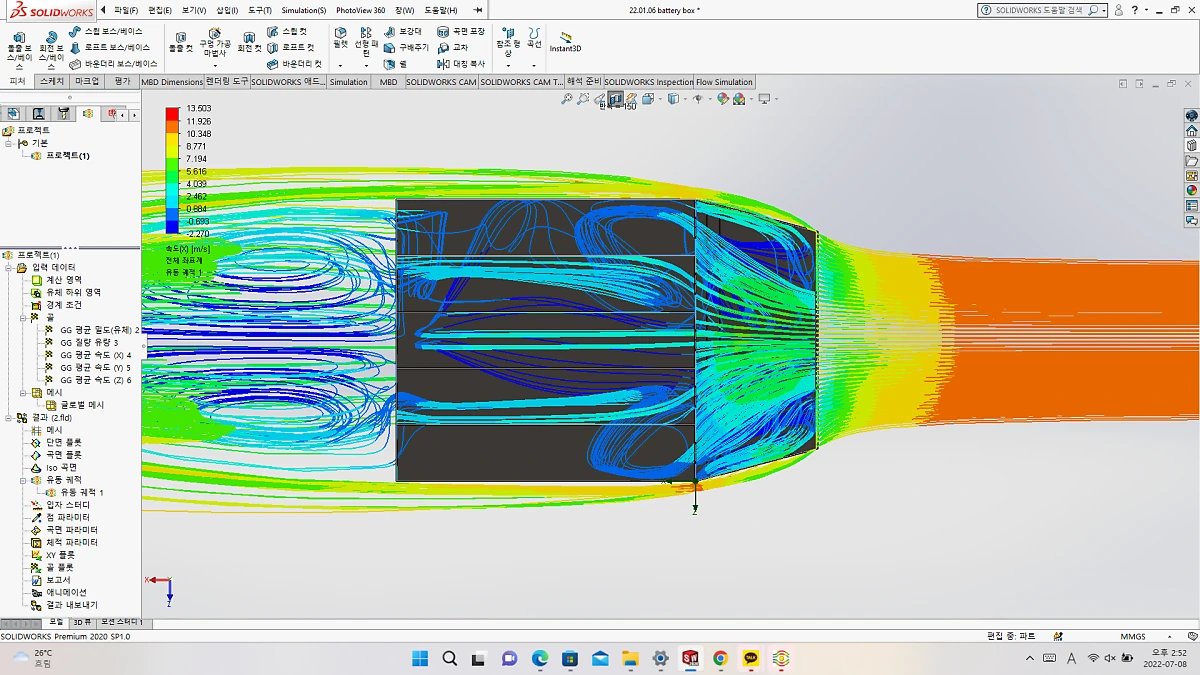Click the SOLIDWORKS help search field
Viewport: 1200px width, 675px height.
pos(1040,10)
